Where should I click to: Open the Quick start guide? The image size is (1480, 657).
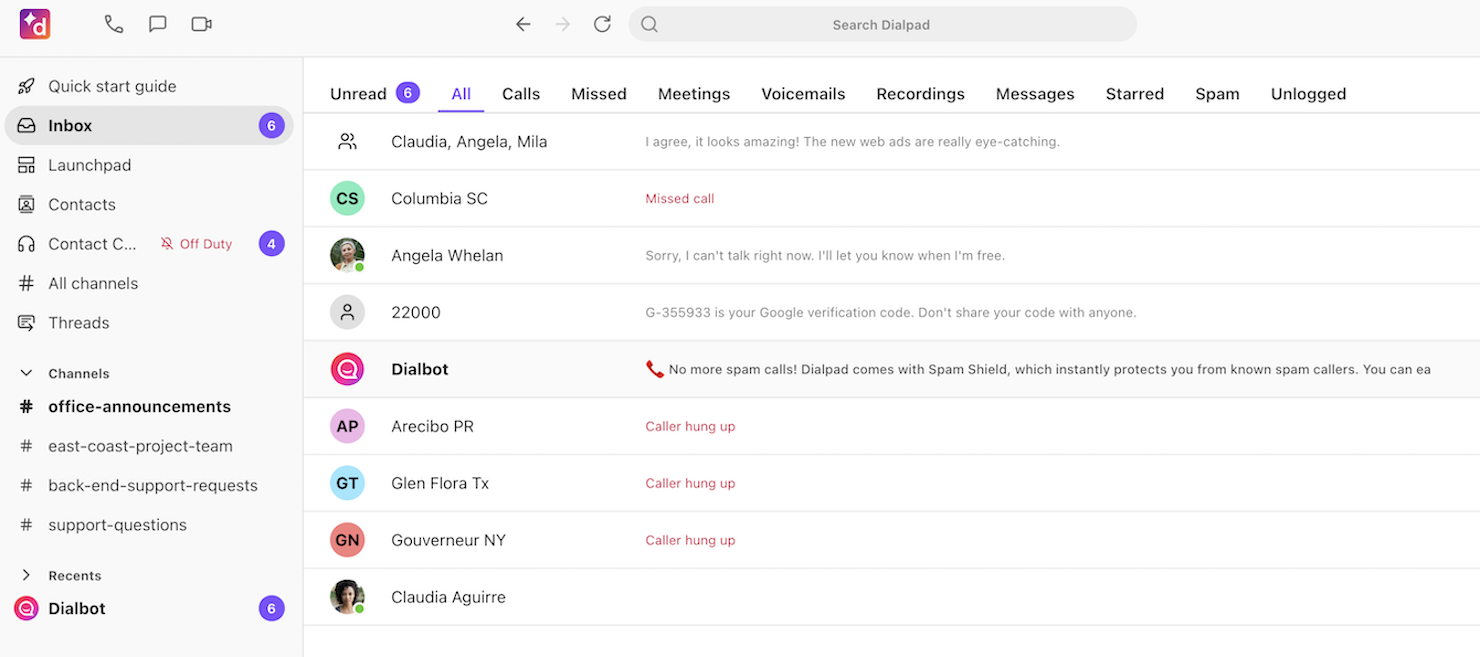click(112, 85)
